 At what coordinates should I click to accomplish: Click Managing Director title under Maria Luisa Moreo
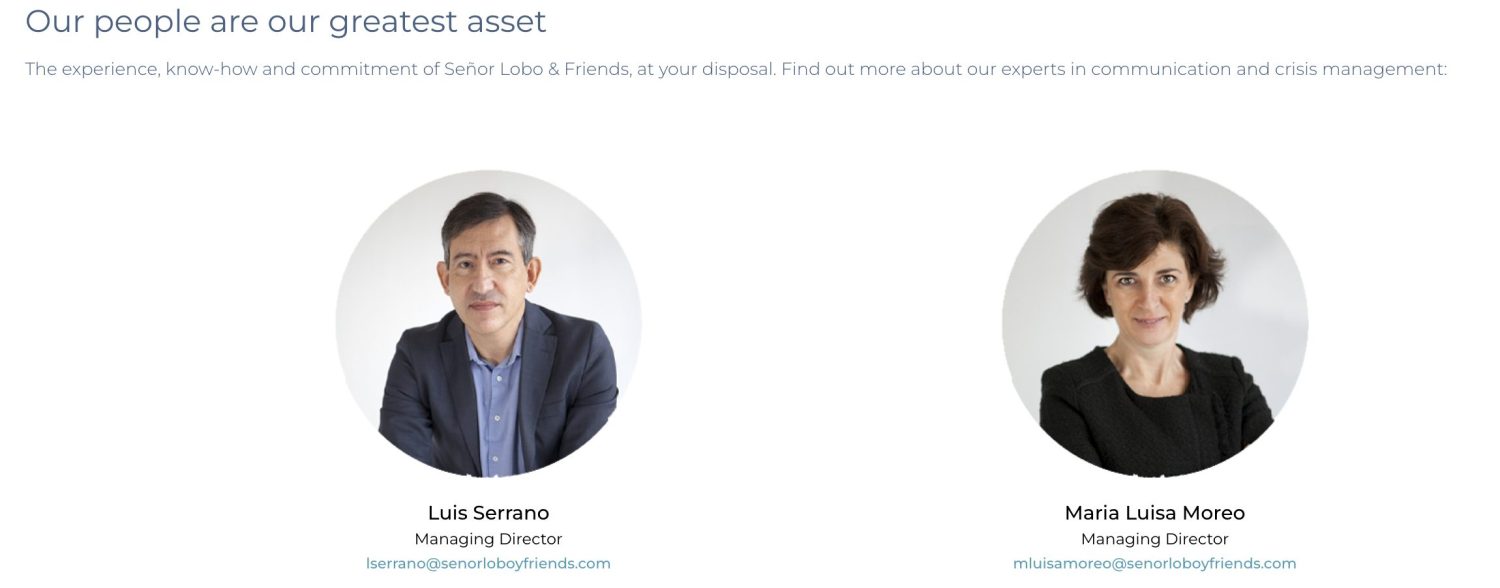[1154, 539]
